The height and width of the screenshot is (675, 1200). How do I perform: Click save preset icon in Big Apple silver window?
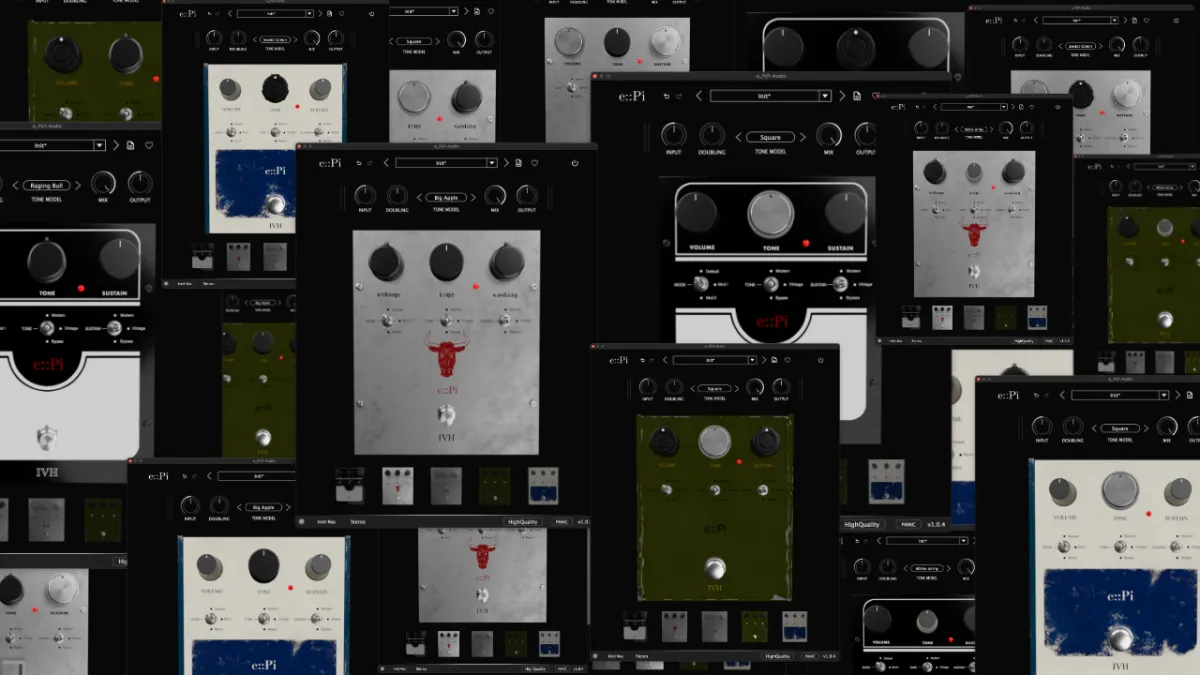[518, 163]
